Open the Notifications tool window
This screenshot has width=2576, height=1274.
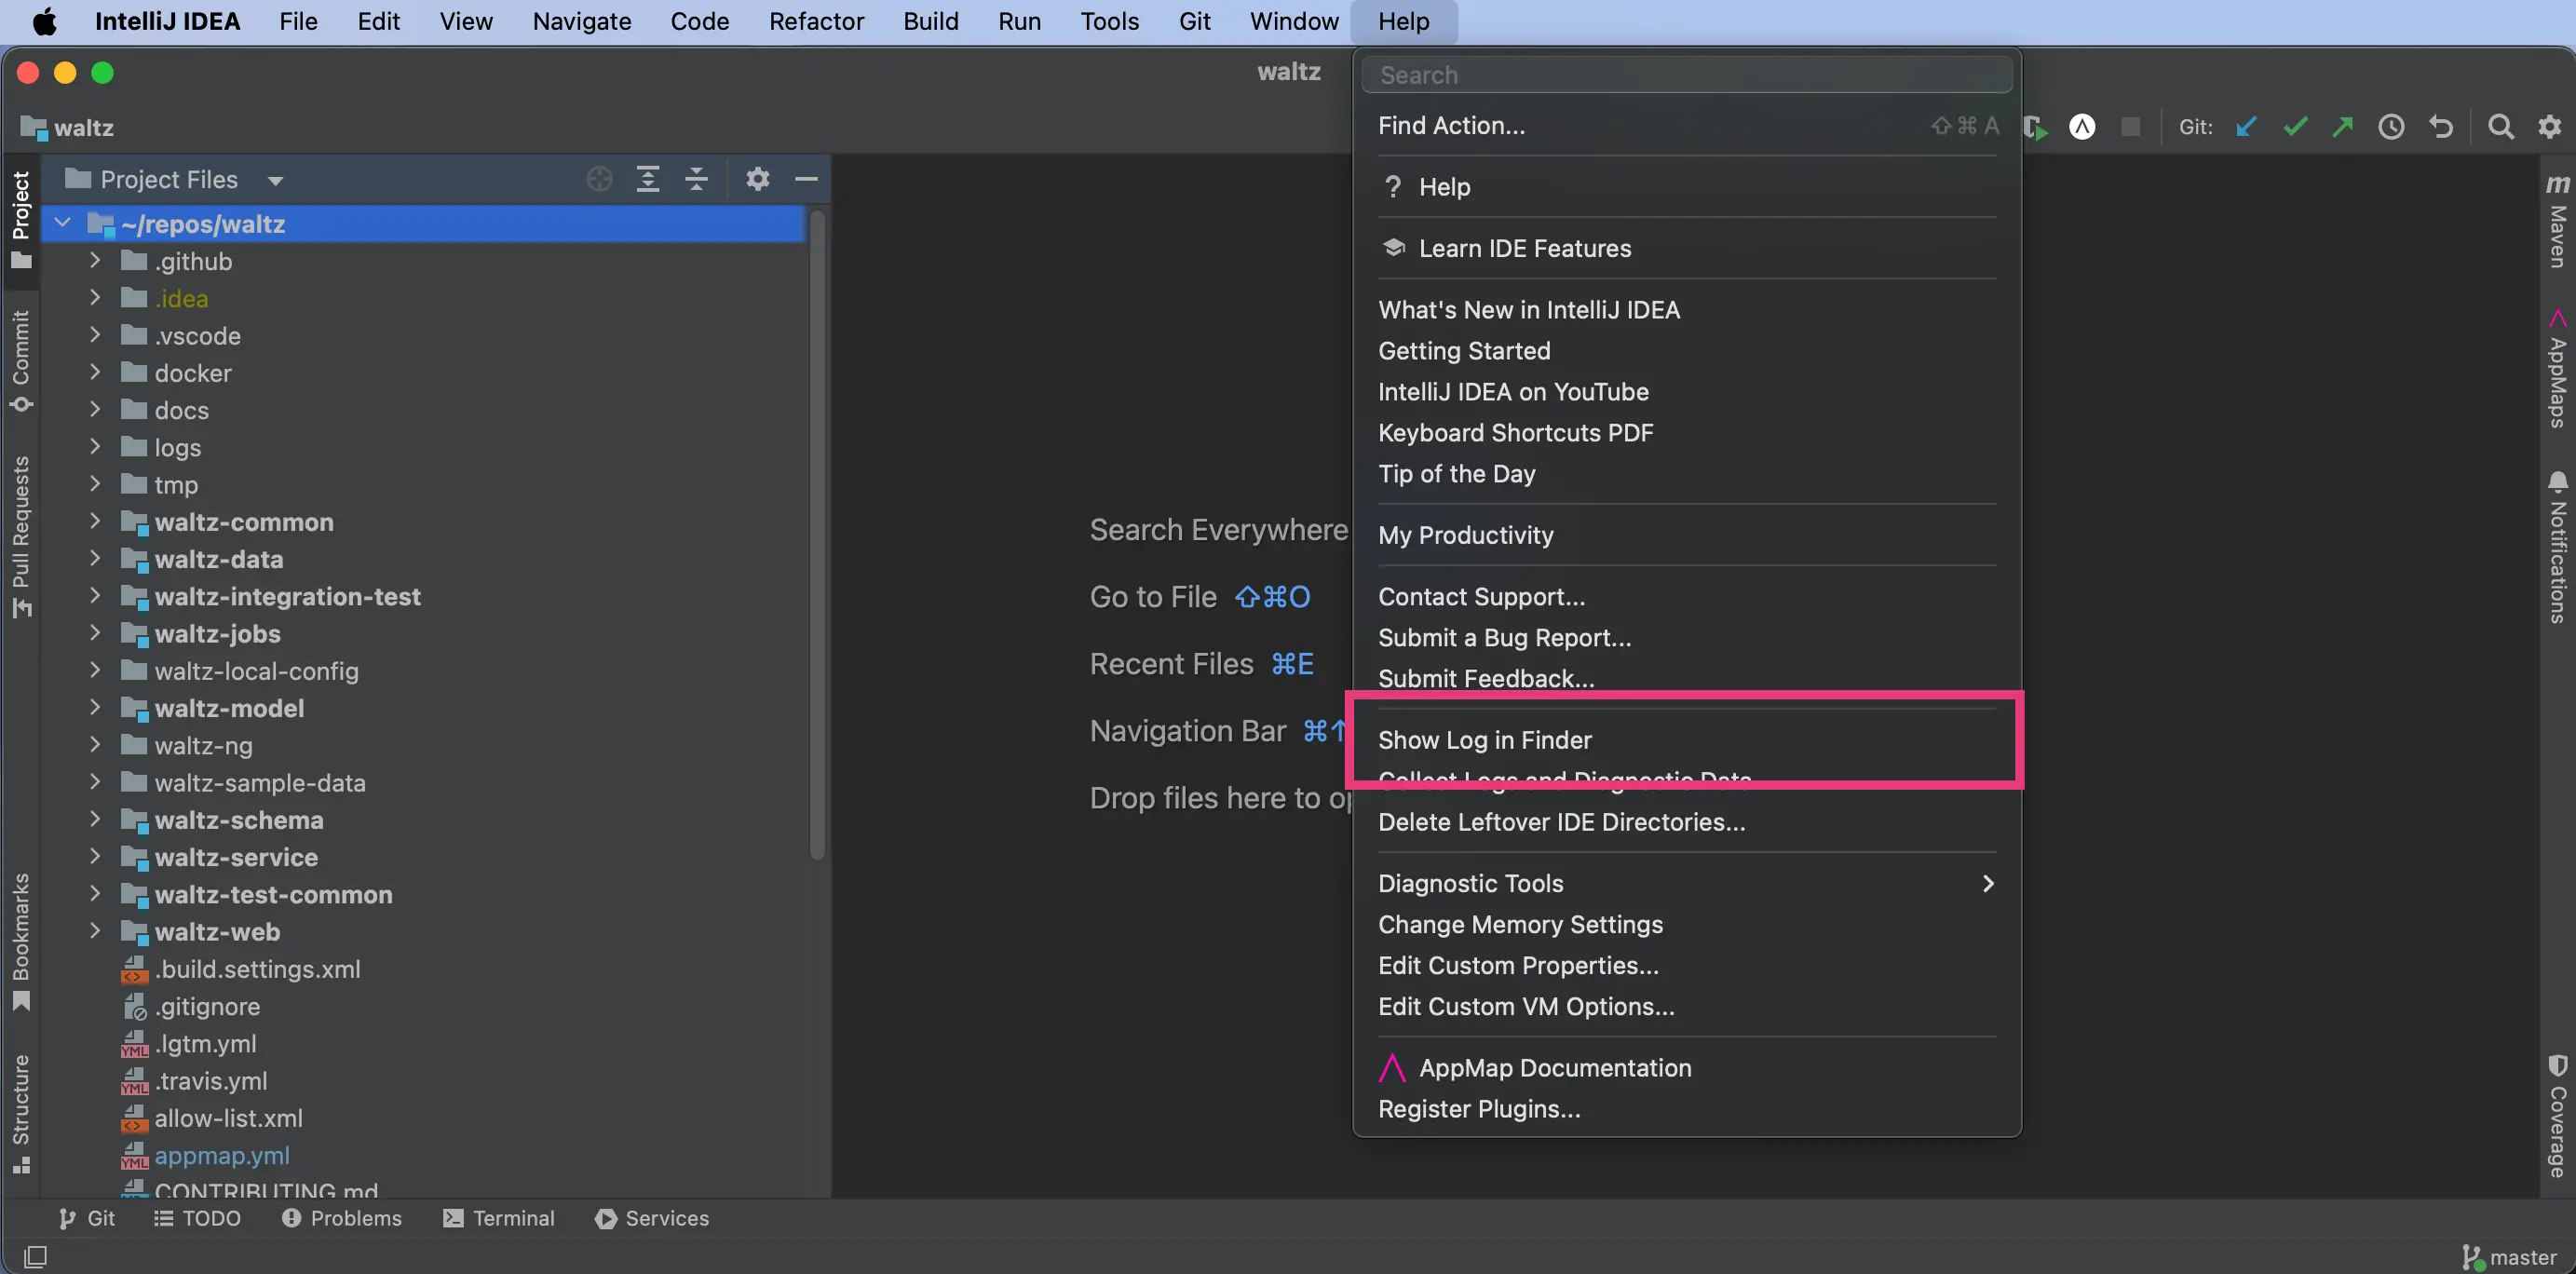2557,548
